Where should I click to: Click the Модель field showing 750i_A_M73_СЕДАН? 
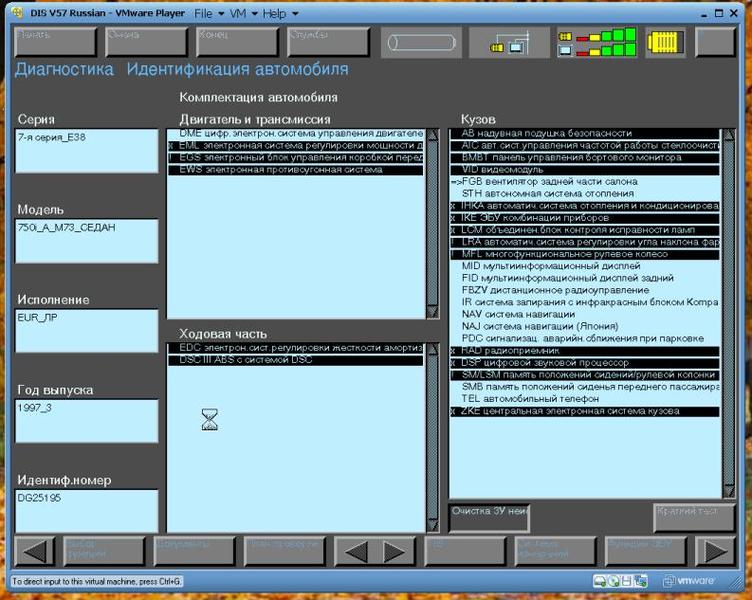click(87, 241)
